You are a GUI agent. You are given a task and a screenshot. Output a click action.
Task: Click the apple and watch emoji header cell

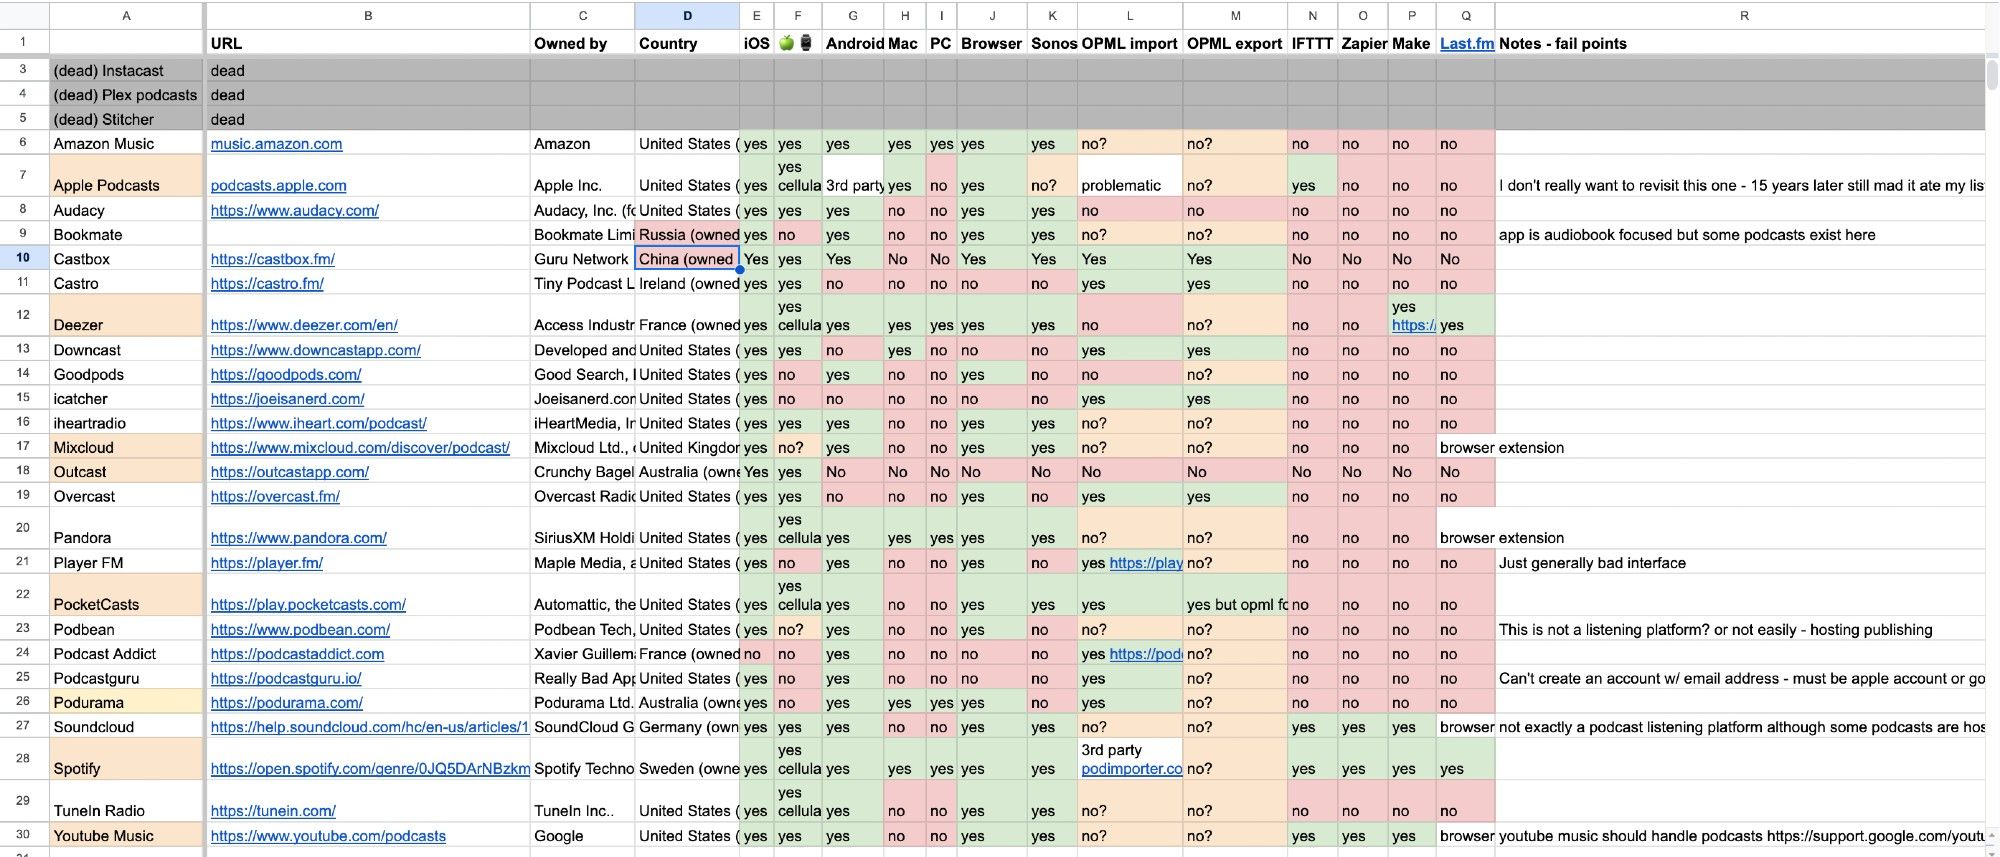[x=797, y=43]
